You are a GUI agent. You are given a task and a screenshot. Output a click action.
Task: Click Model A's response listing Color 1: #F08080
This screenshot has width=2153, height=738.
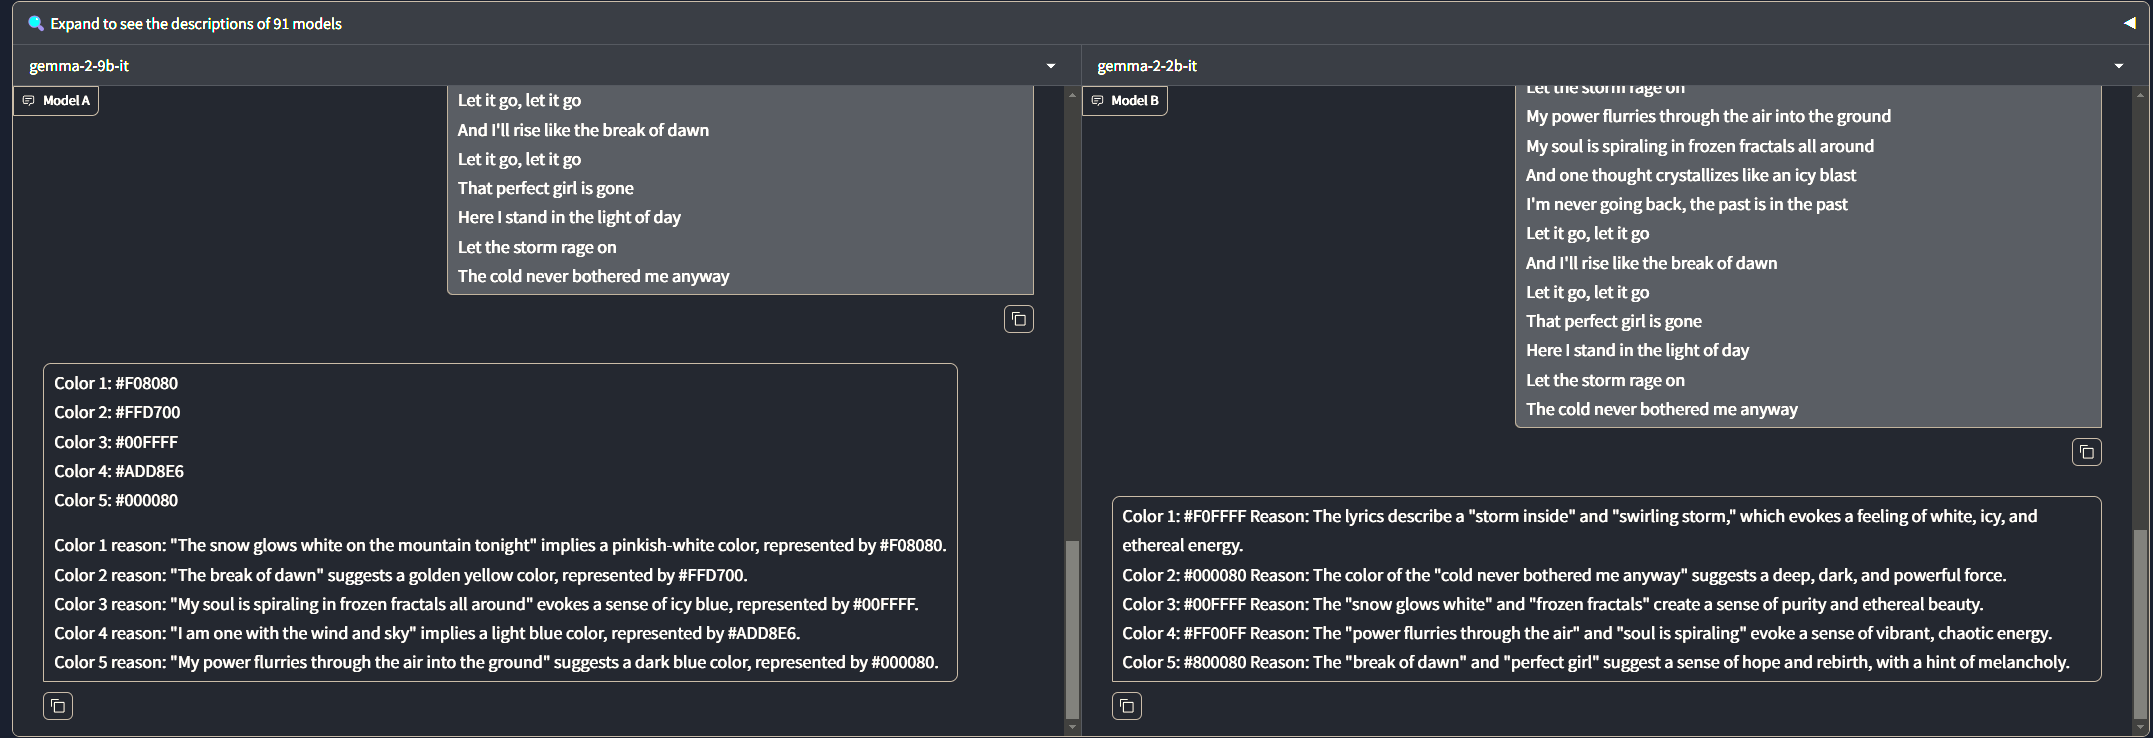click(500, 522)
